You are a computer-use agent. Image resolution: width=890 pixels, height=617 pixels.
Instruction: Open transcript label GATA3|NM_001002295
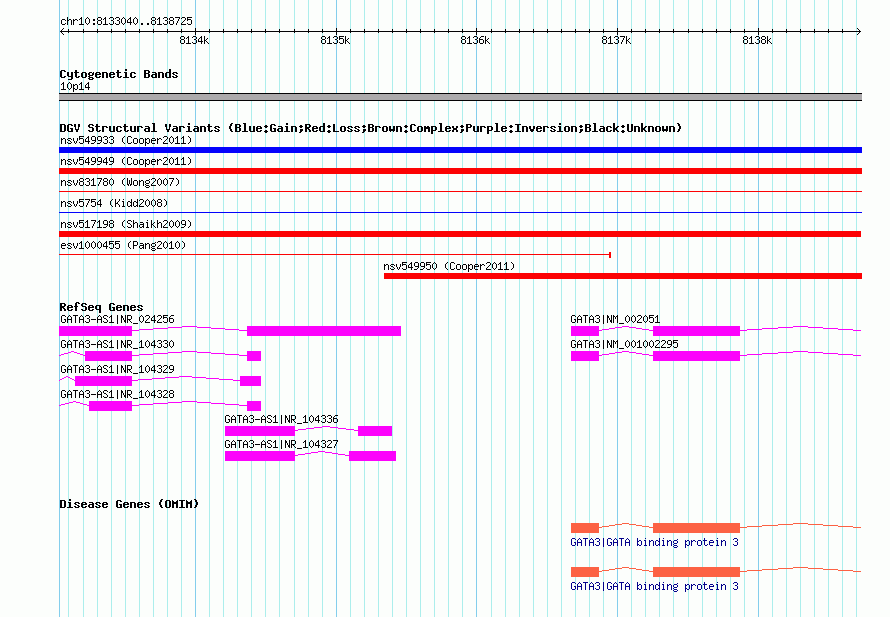point(624,344)
